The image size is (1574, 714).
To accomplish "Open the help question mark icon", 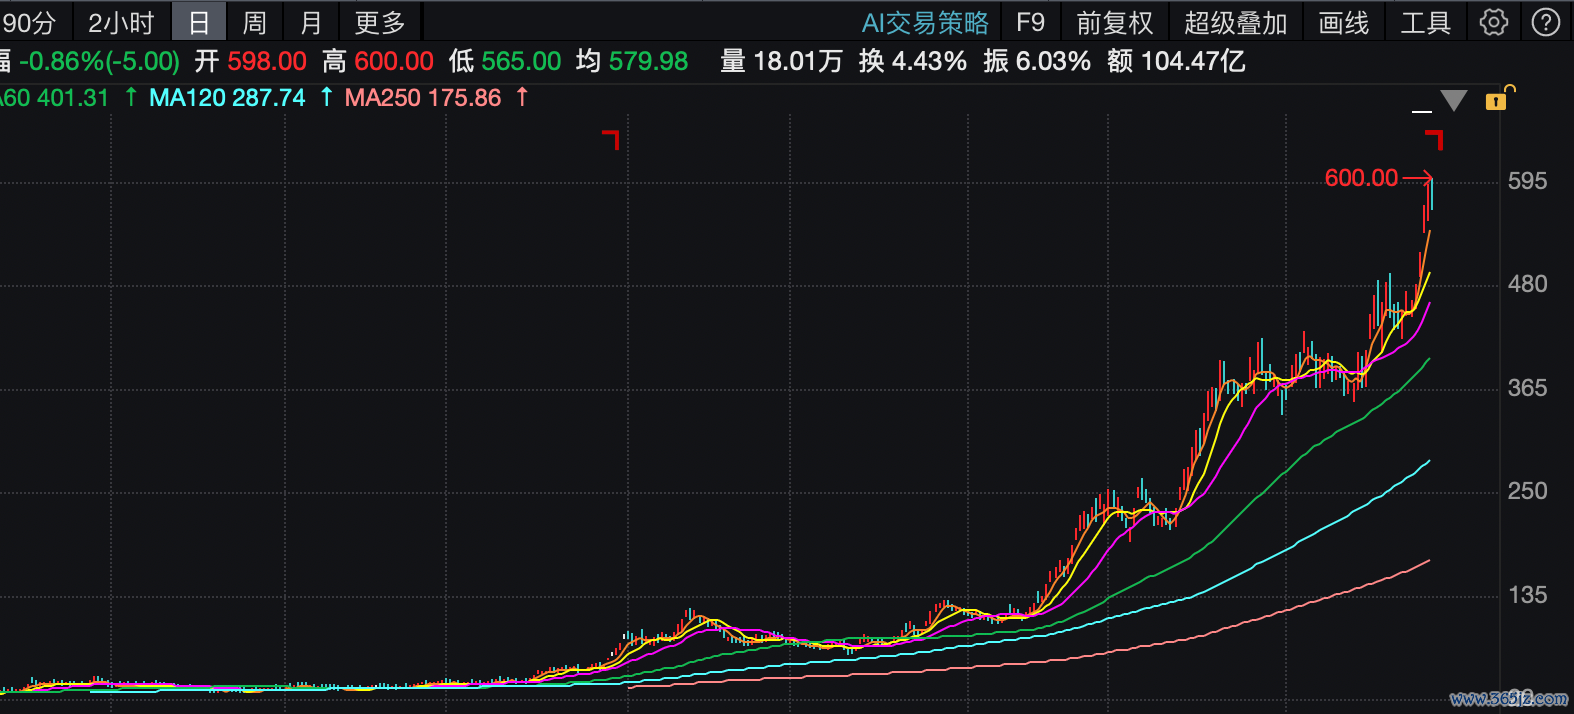I will [x=1546, y=22].
